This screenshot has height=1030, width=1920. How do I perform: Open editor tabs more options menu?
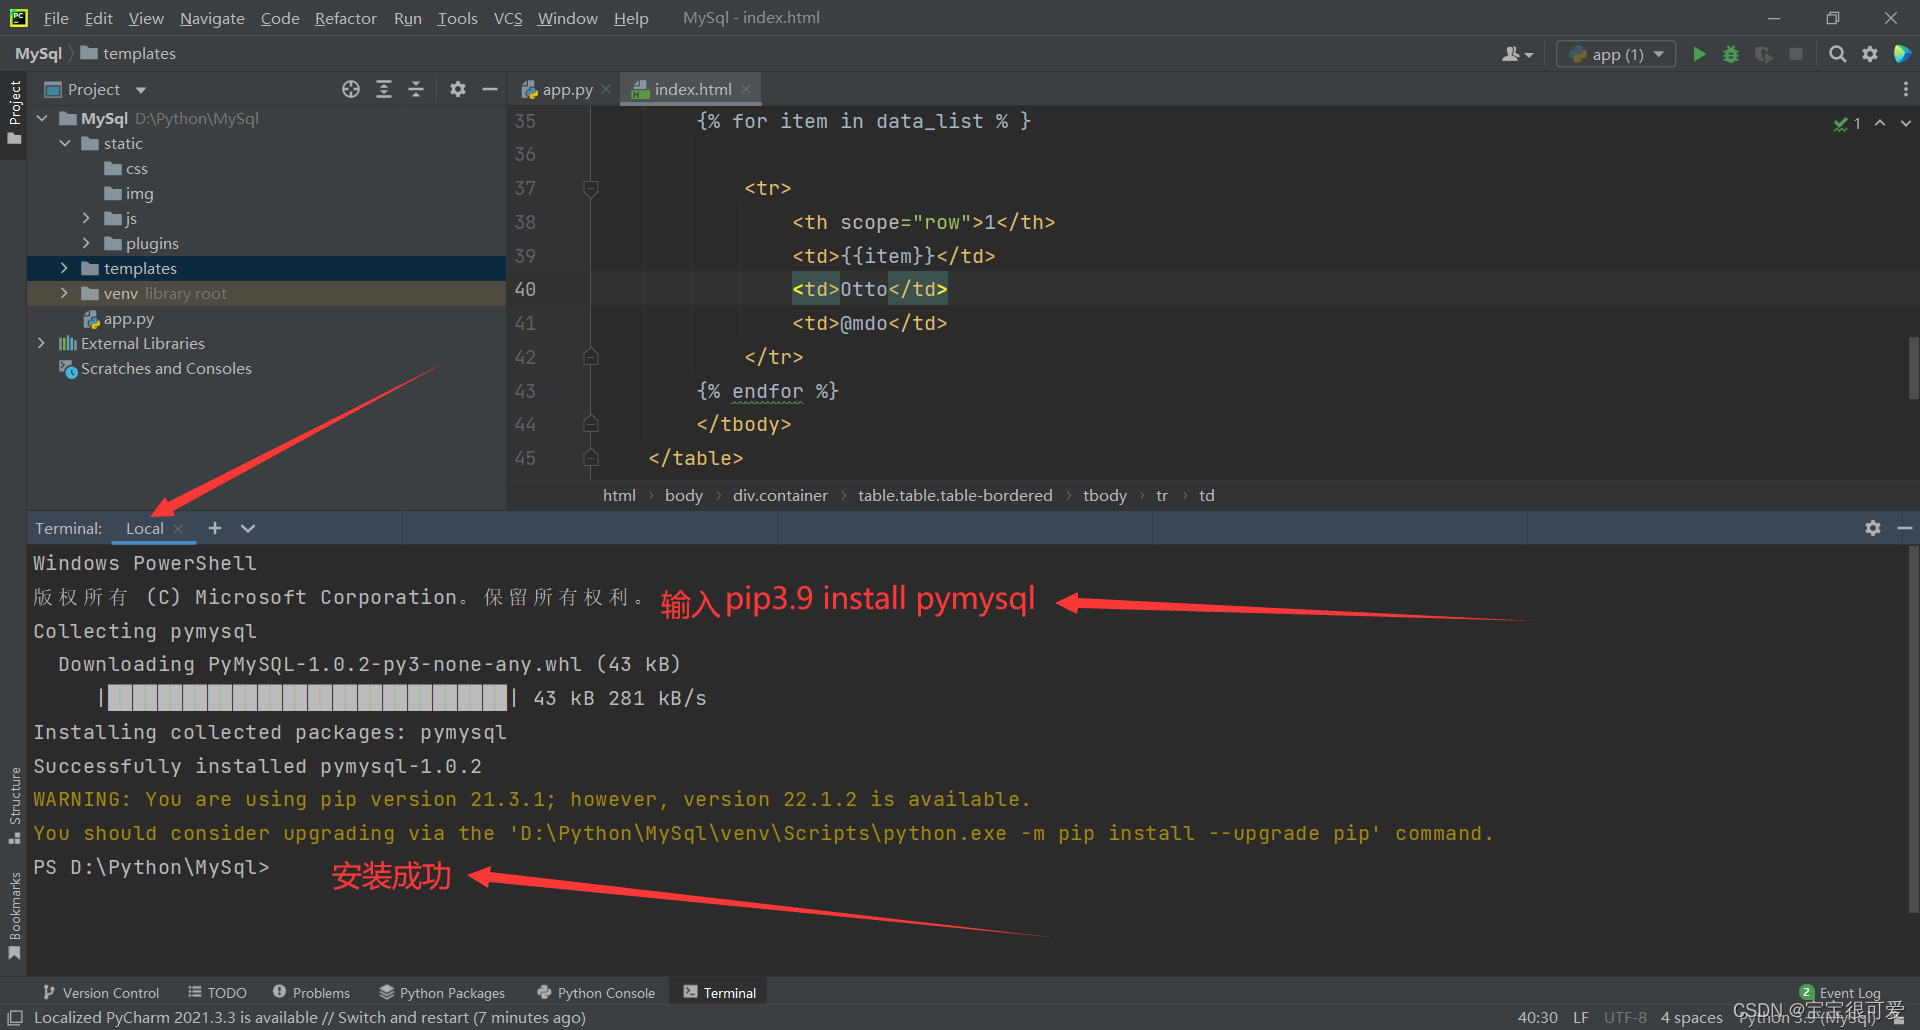[1906, 89]
